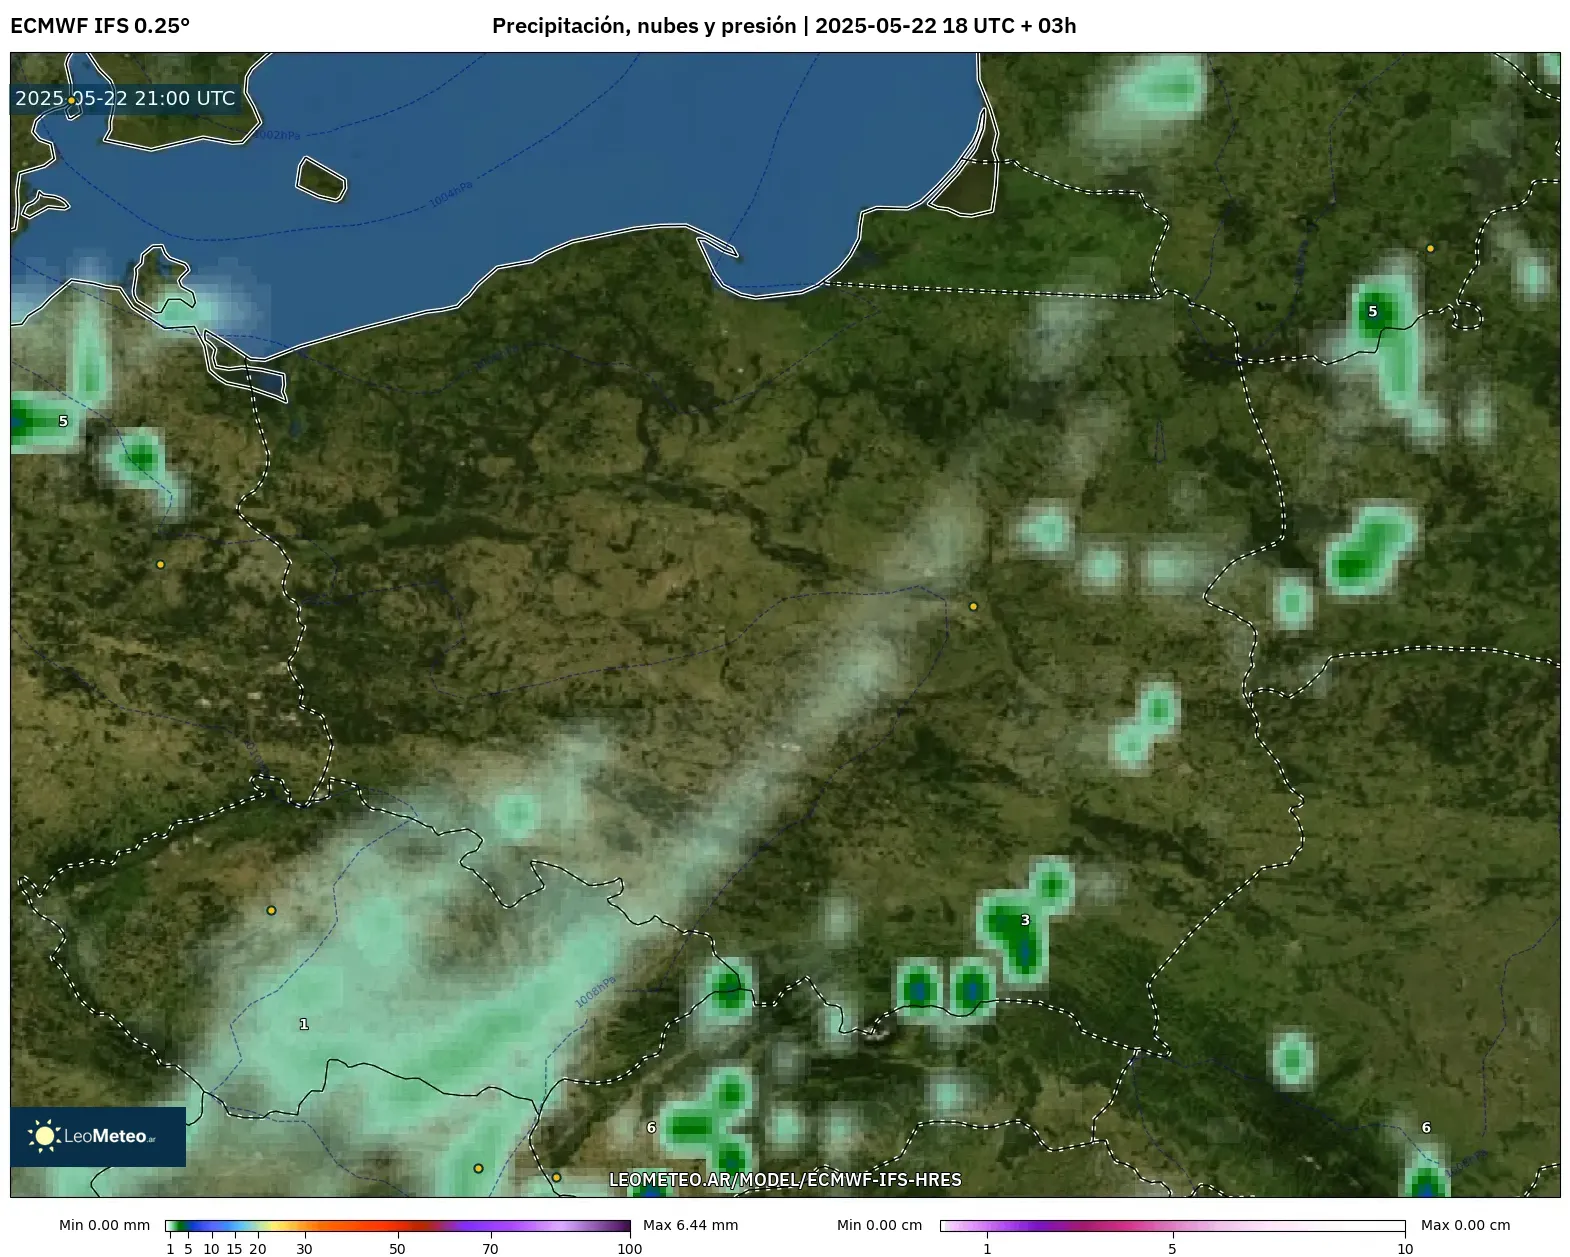This screenshot has width=1570, height=1257.
Task: Select the '2025-05-22 21:00 UTC' timestamp label
Action: click(125, 98)
